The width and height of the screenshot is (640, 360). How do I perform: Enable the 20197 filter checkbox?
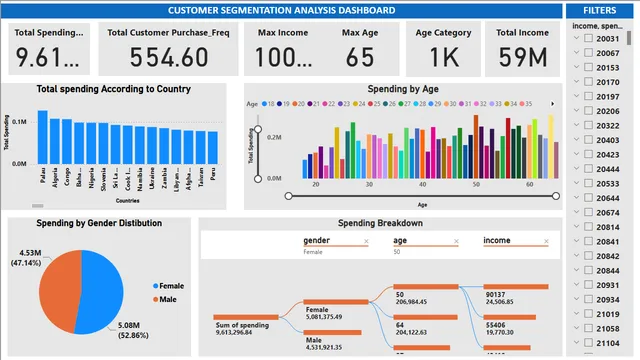pos(589,96)
